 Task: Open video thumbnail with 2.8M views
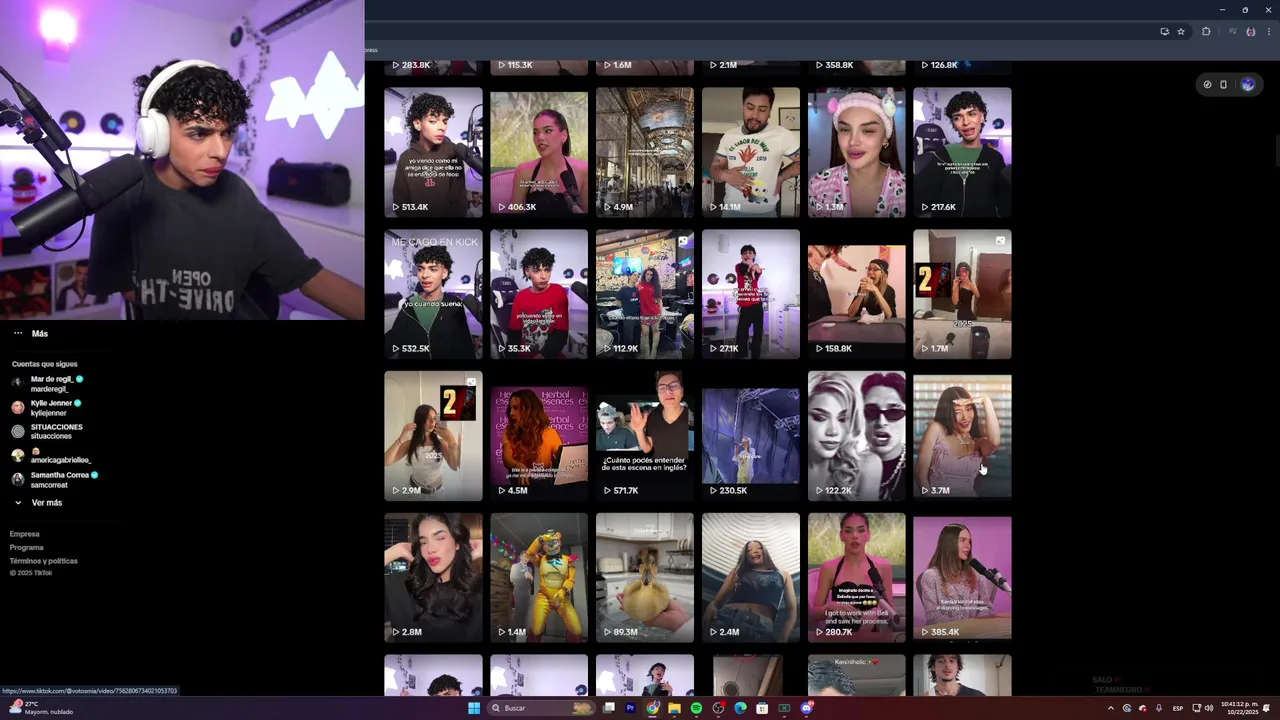433,578
